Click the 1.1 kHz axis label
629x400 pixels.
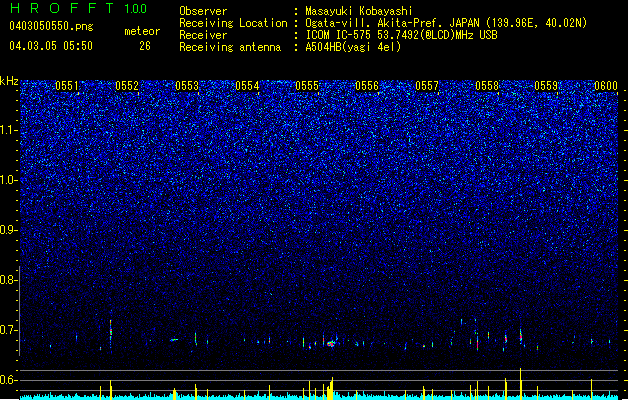(x=9, y=130)
